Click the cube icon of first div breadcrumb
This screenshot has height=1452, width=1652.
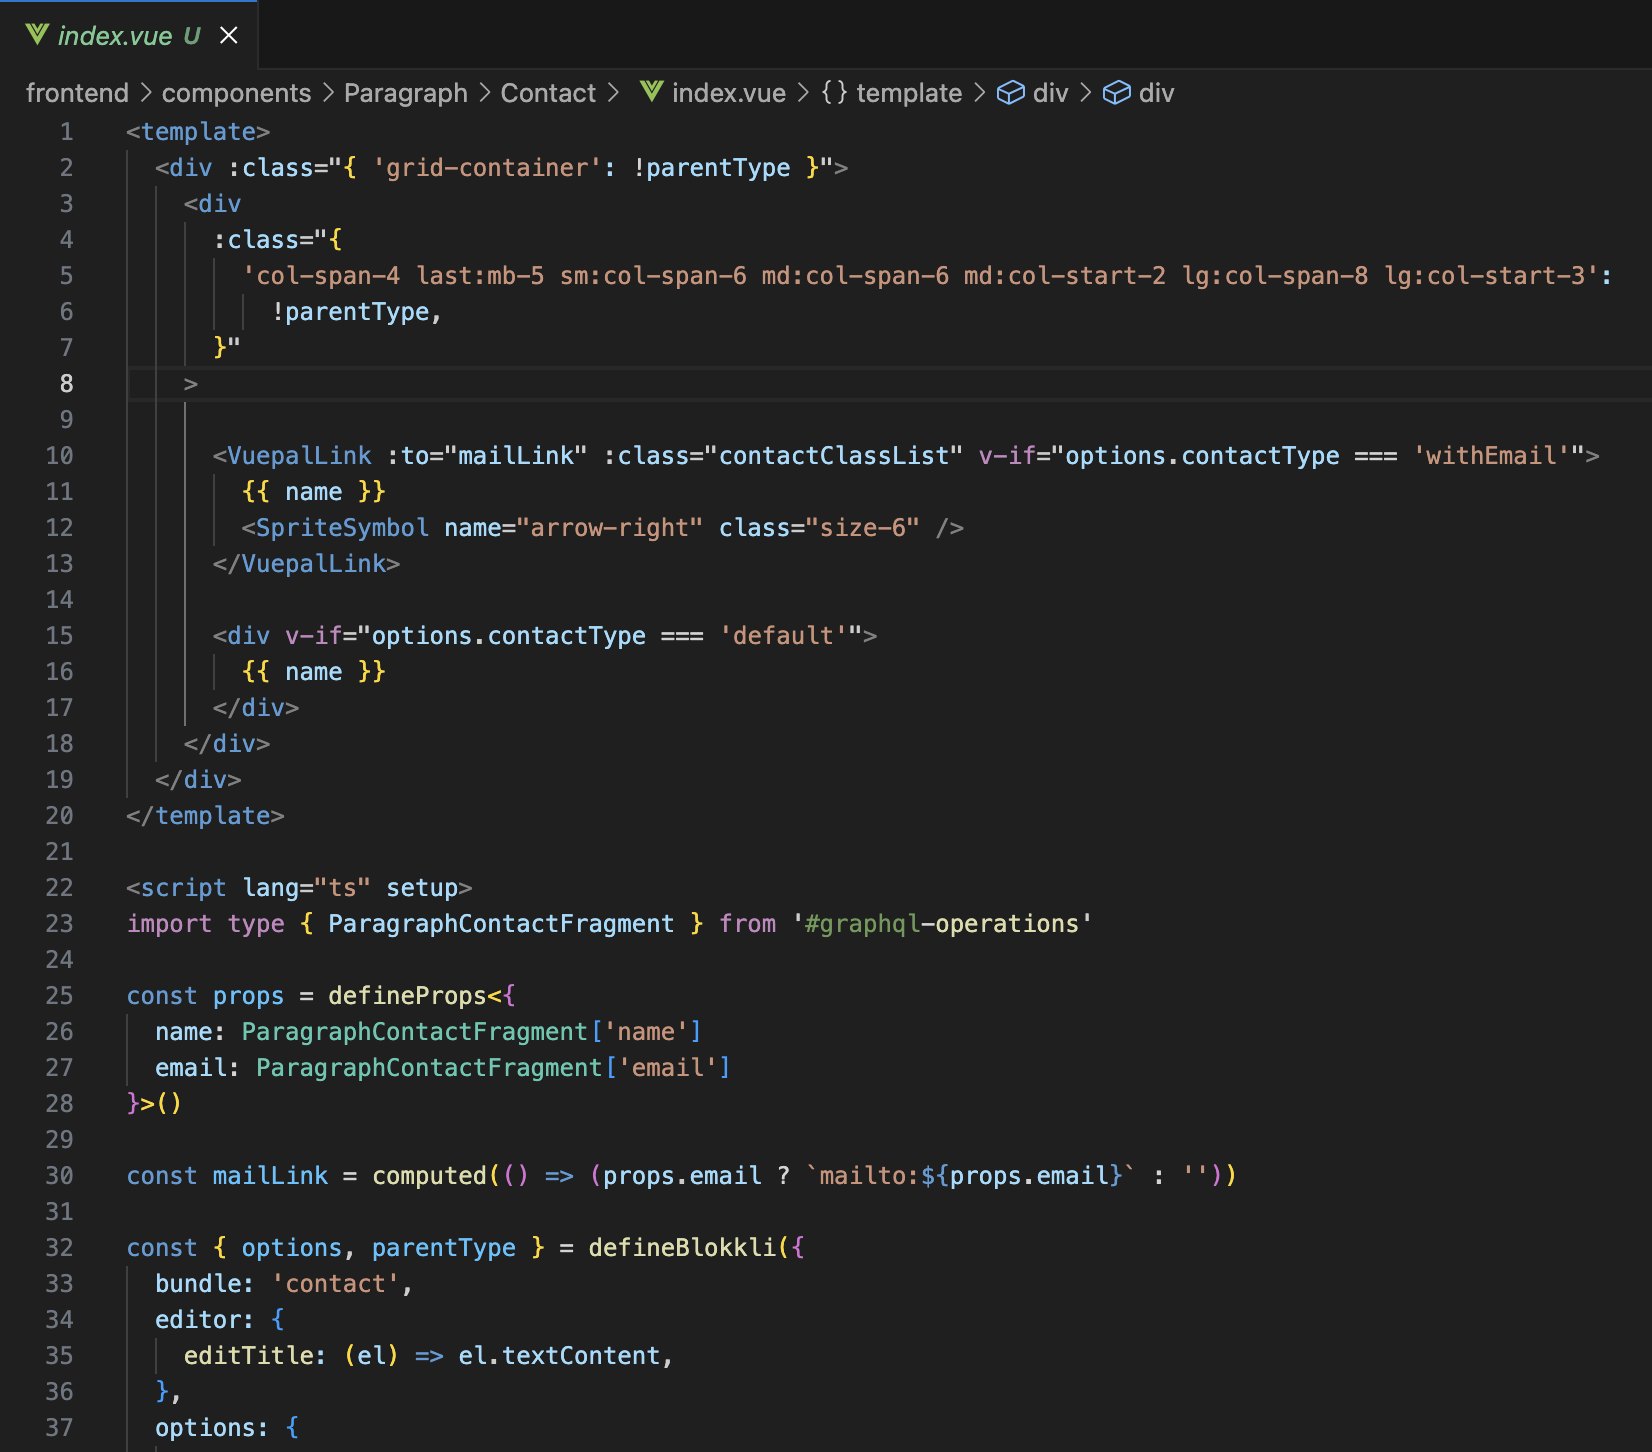(1011, 93)
